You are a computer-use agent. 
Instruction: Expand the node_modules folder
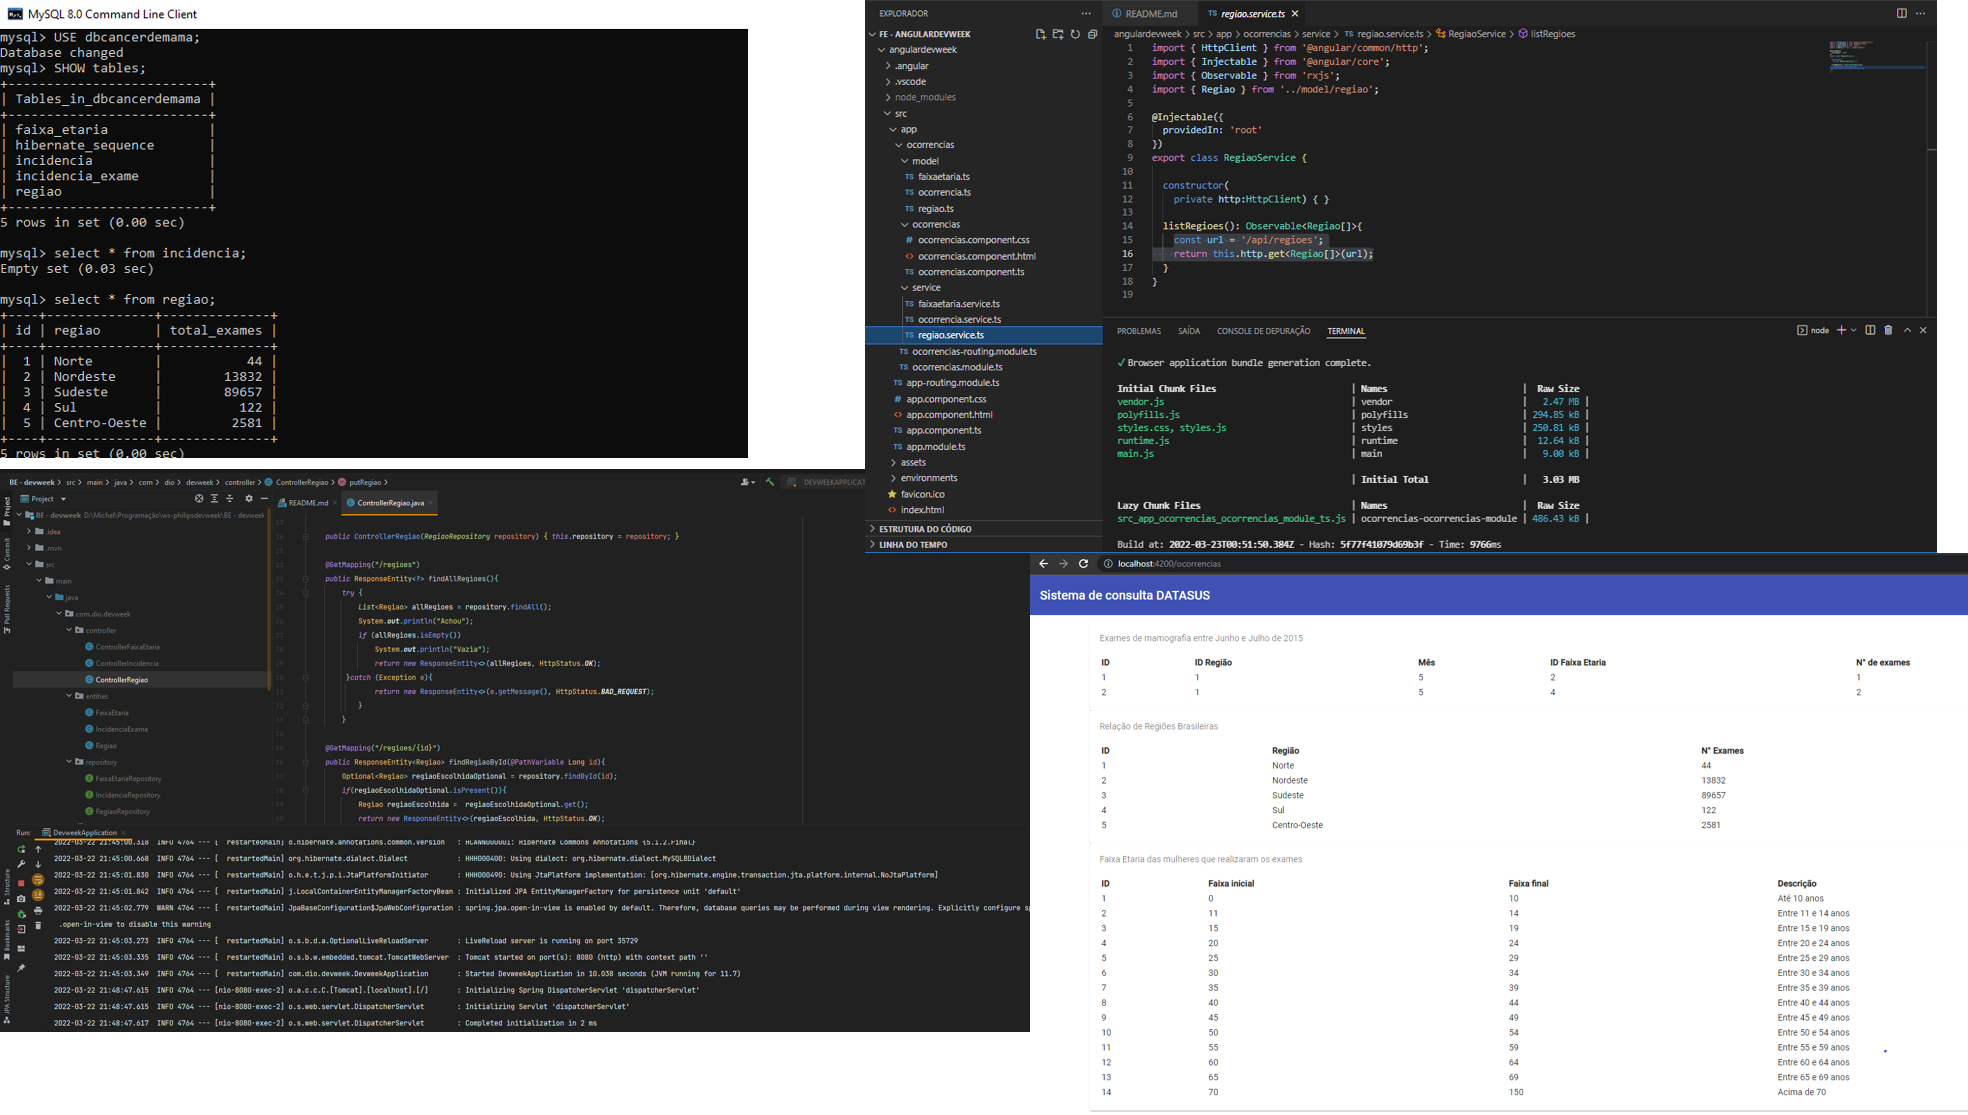(925, 97)
